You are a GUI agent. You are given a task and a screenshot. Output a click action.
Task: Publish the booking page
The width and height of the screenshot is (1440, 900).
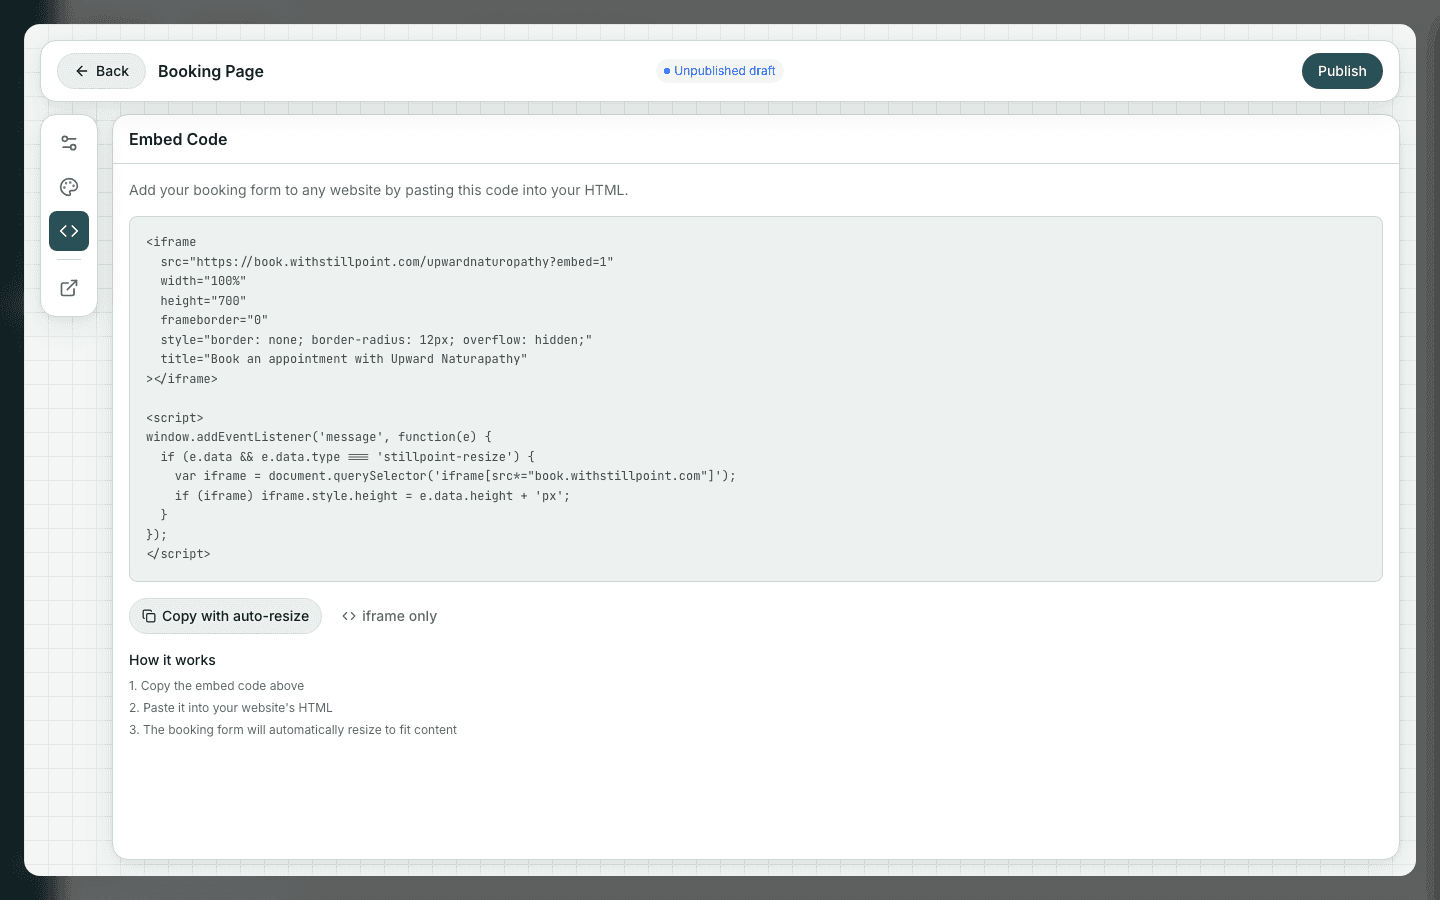[1342, 71]
